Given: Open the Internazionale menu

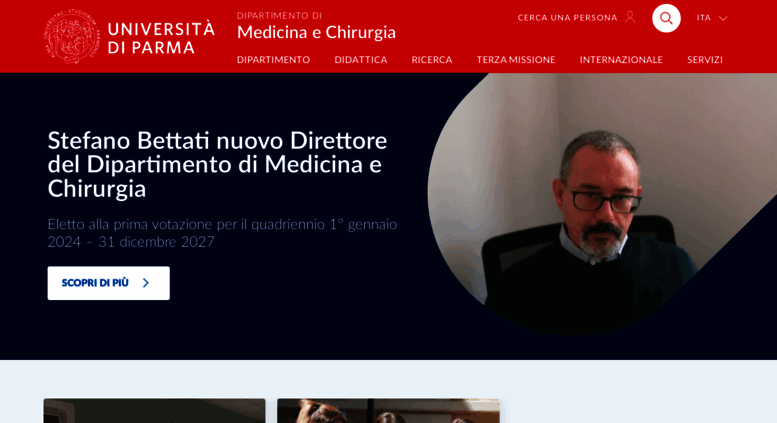Looking at the screenshot, I should click(621, 60).
